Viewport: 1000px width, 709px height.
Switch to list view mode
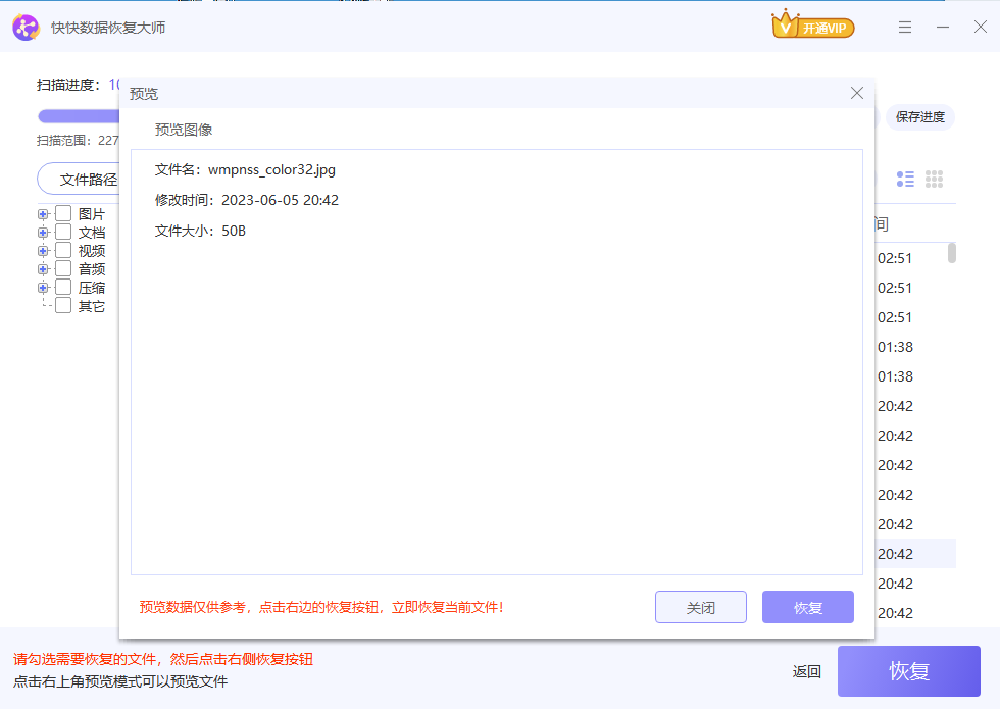point(905,179)
